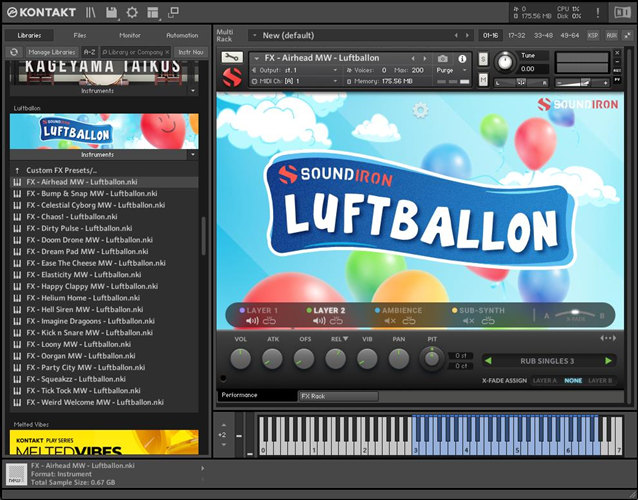Click the refresh libraries icon
638x500 pixels.
click(14, 51)
